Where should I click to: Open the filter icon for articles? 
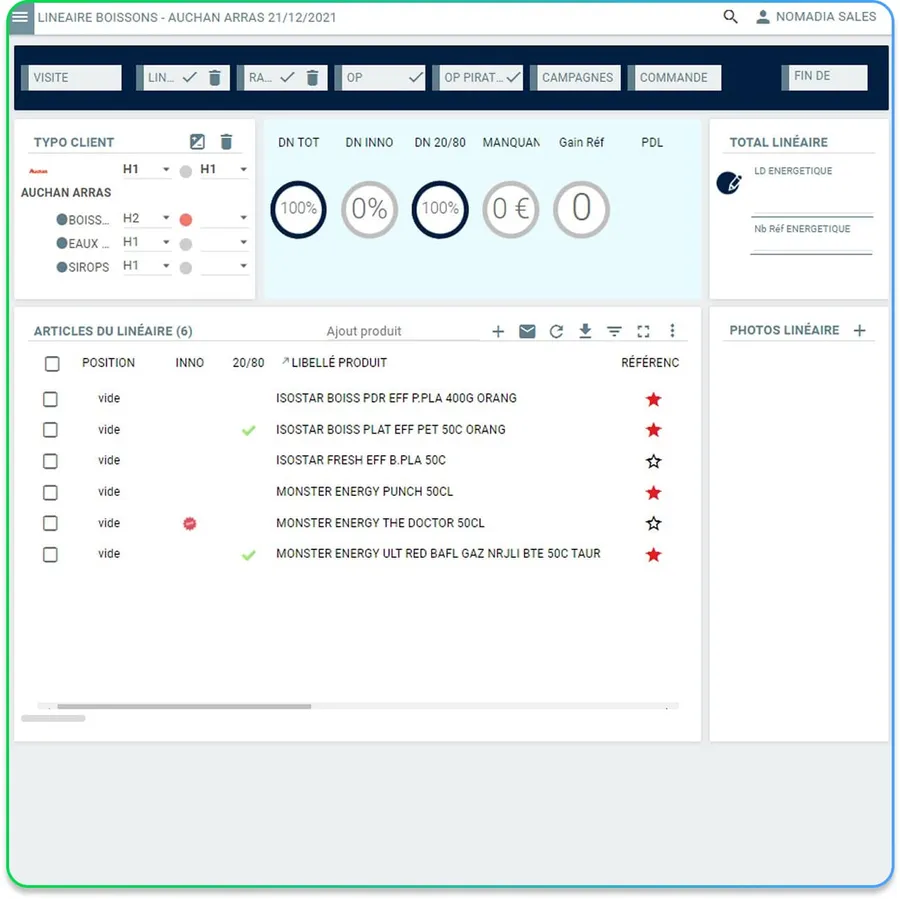pyautogui.click(x=614, y=331)
